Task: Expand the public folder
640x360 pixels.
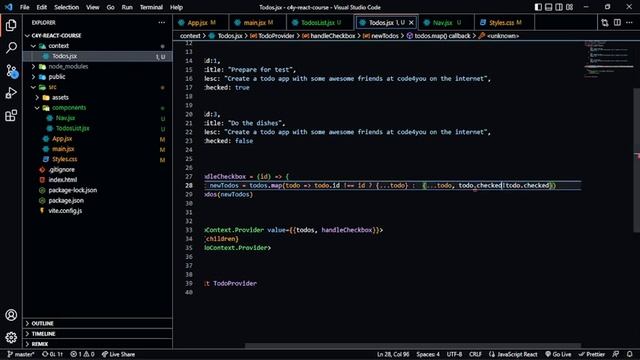Action: point(97,77)
